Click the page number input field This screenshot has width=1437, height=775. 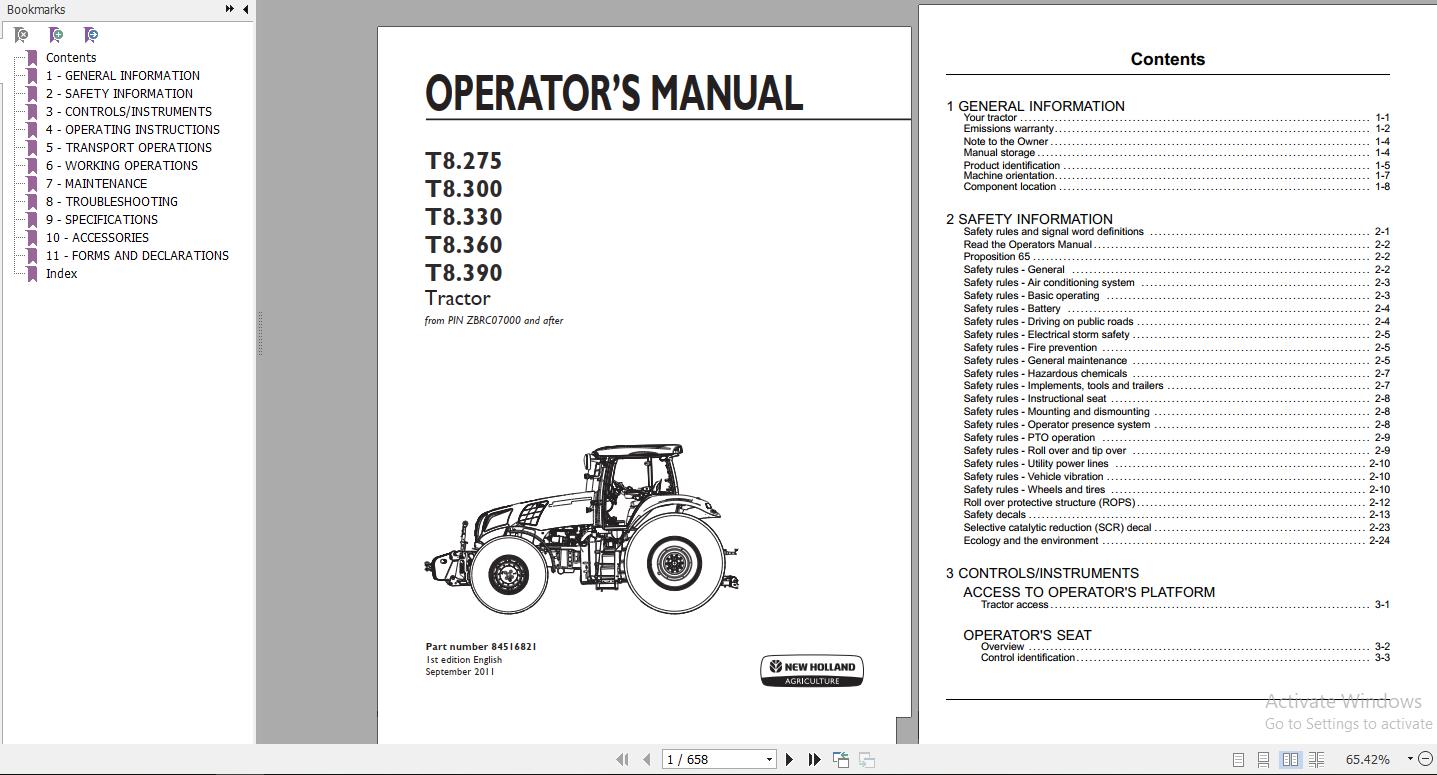(x=712, y=760)
